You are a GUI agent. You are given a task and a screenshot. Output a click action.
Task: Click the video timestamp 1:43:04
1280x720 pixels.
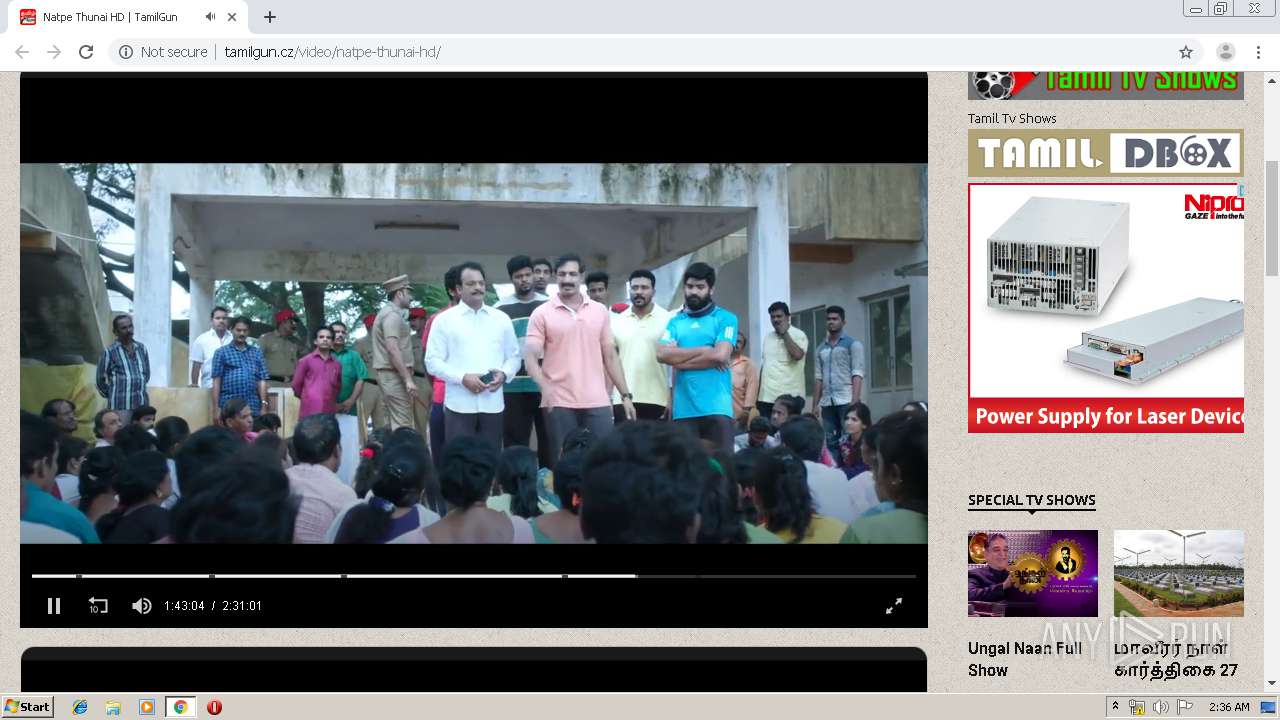click(x=184, y=606)
